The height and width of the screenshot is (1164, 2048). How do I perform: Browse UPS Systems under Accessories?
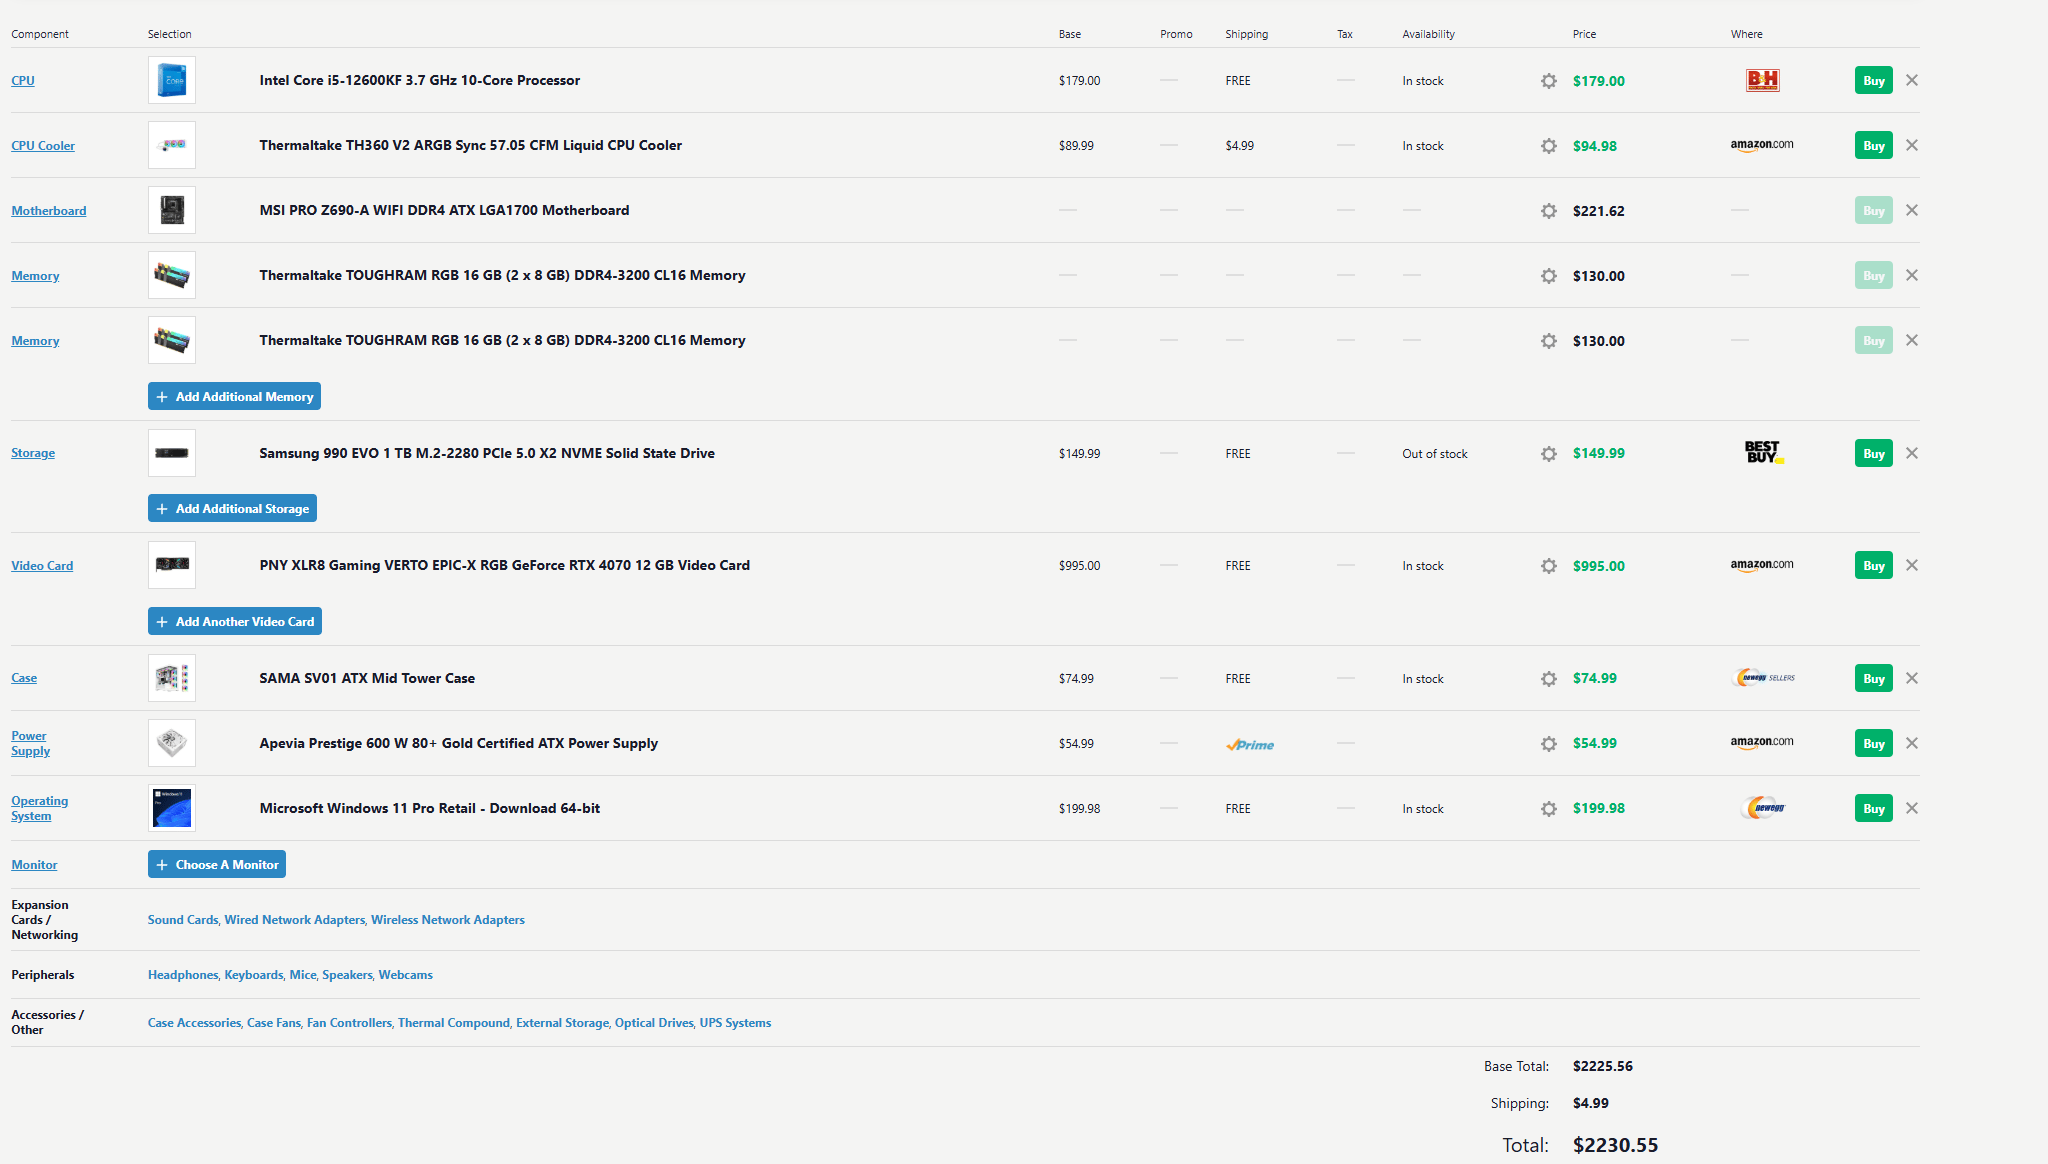(x=735, y=1023)
